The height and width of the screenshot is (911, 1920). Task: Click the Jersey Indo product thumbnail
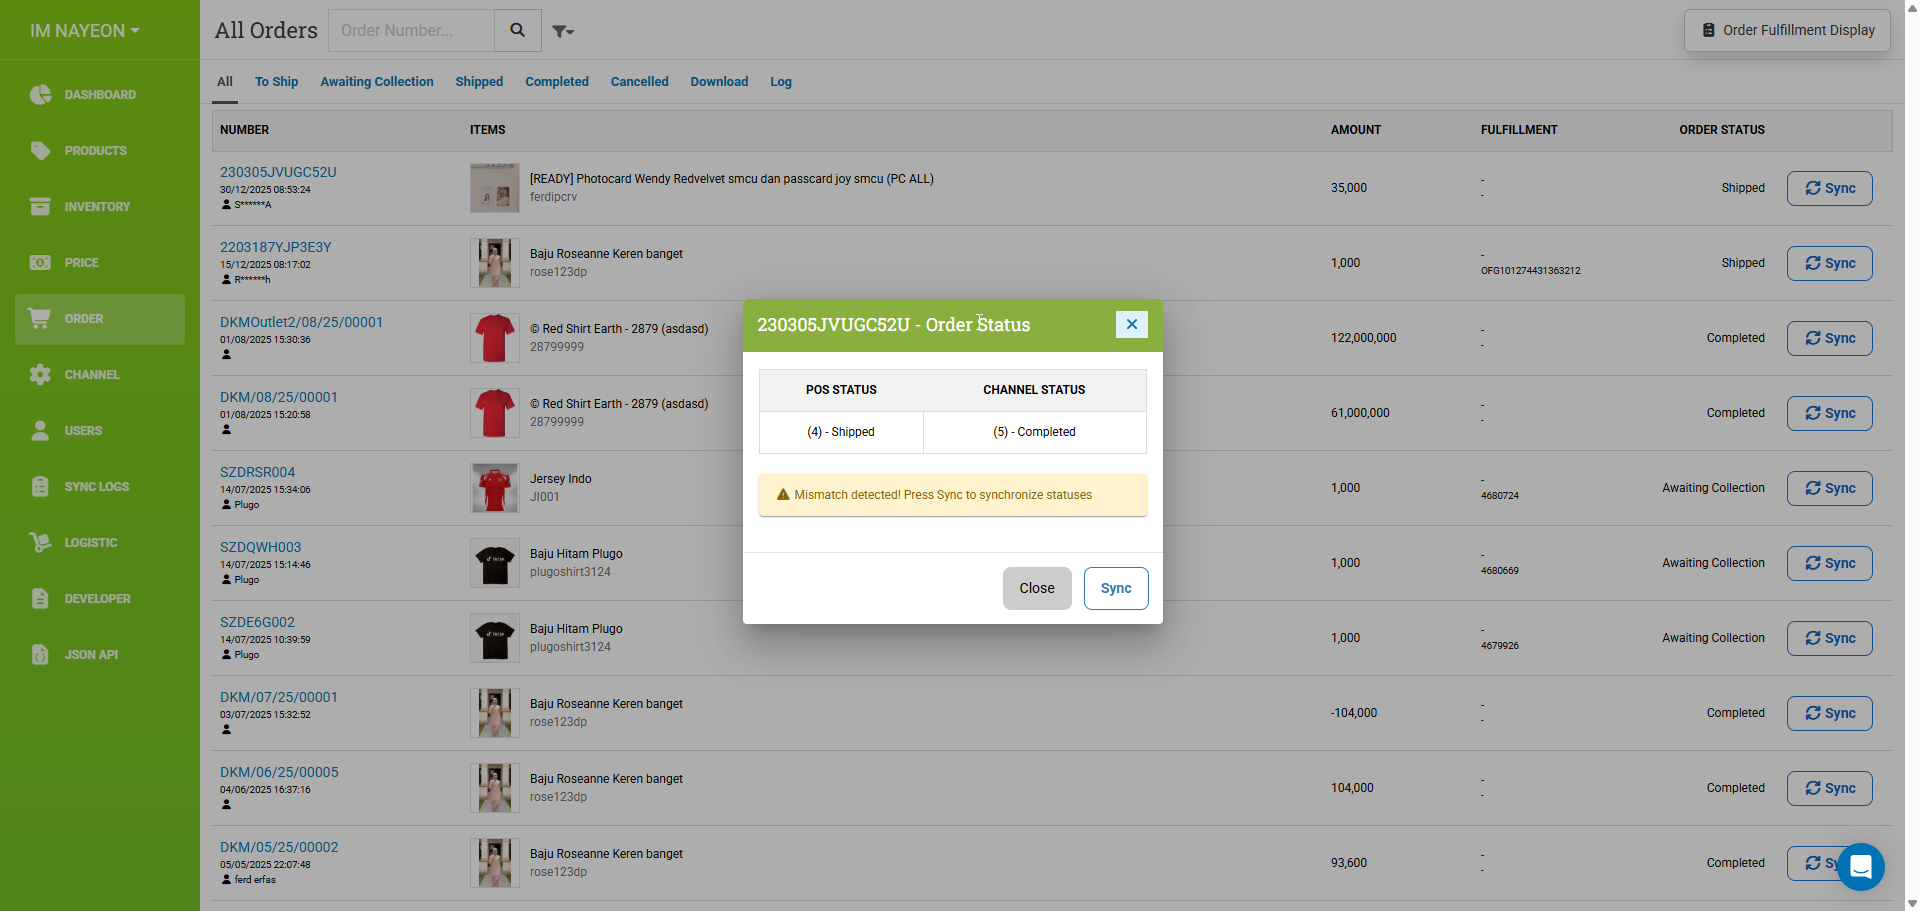(x=495, y=488)
